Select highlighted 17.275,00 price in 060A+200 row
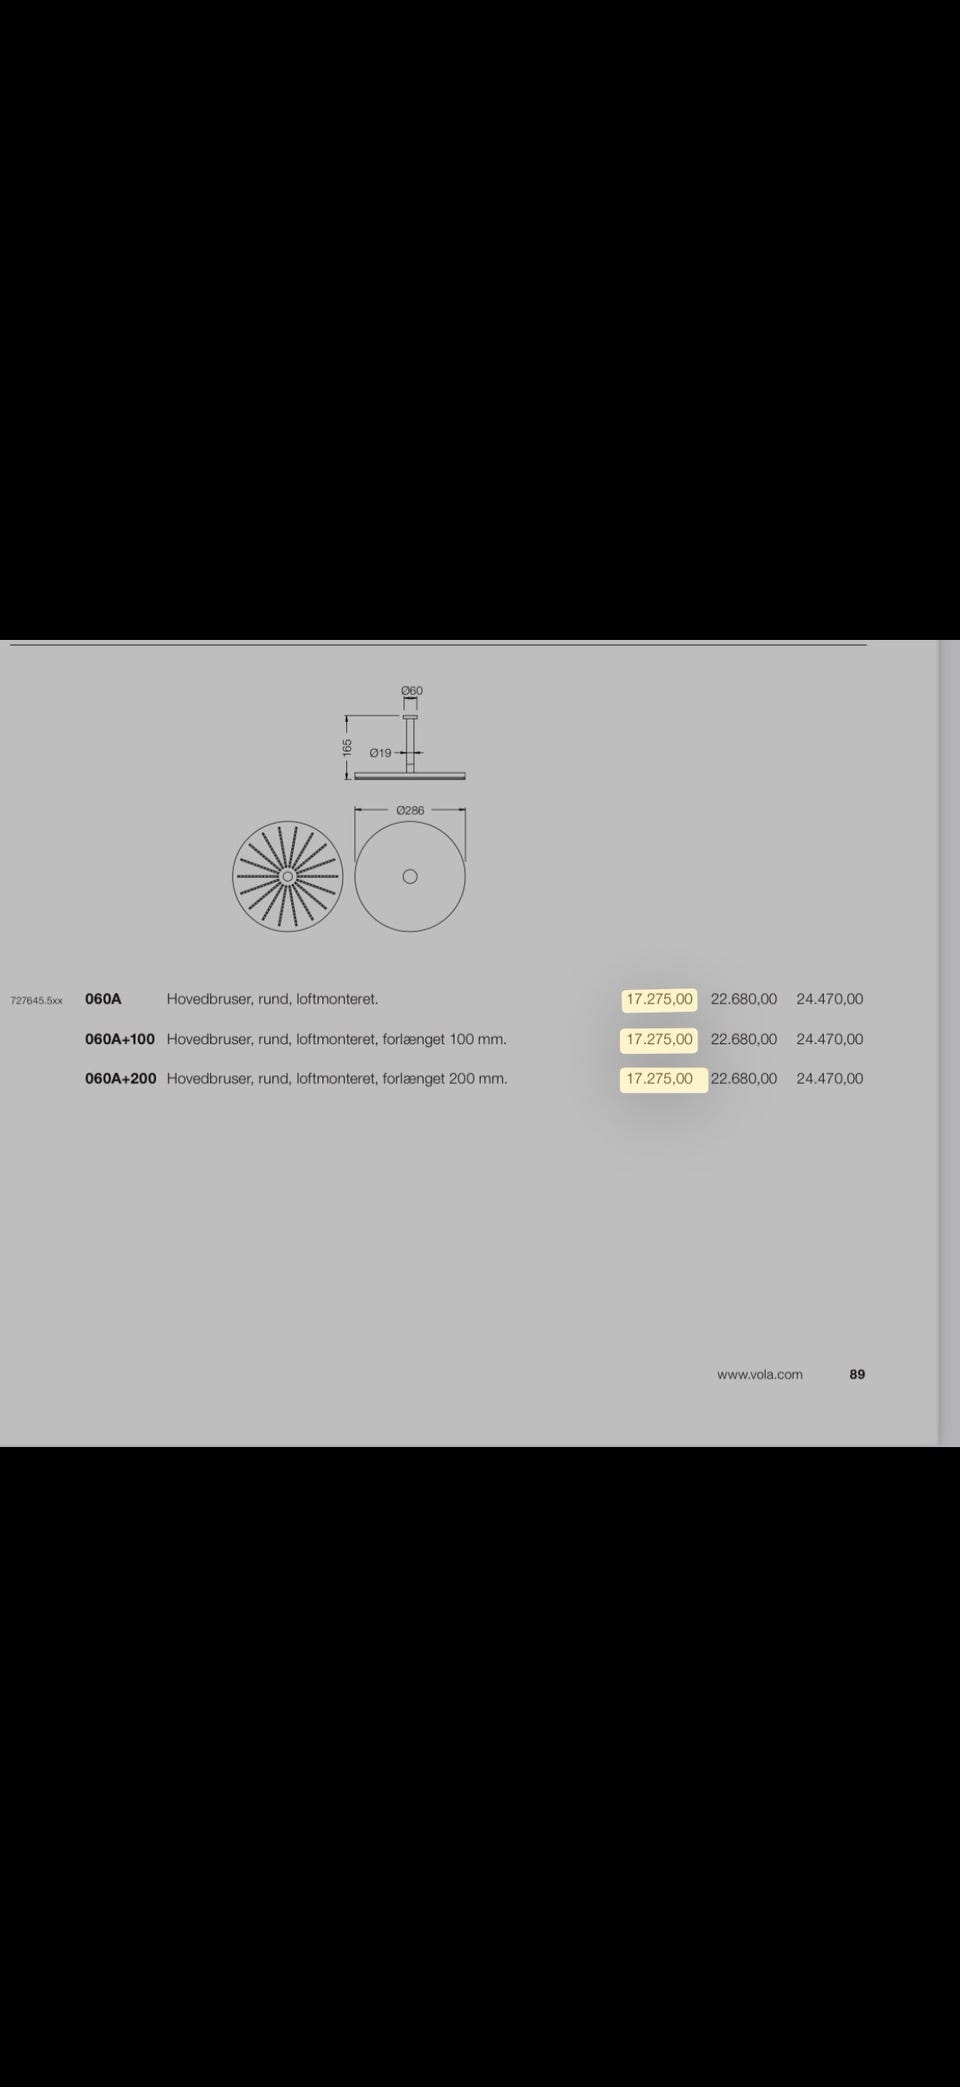The image size is (960, 2087). click(x=663, y=1079)
